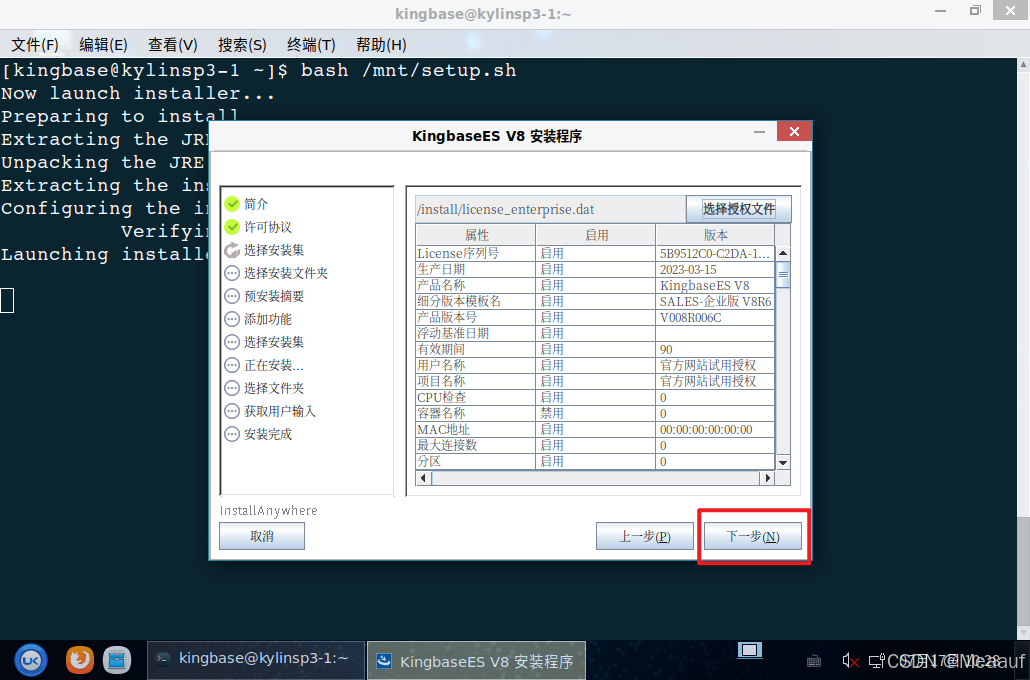Open the 查看(V) menu in the terminal

(172, 45)
